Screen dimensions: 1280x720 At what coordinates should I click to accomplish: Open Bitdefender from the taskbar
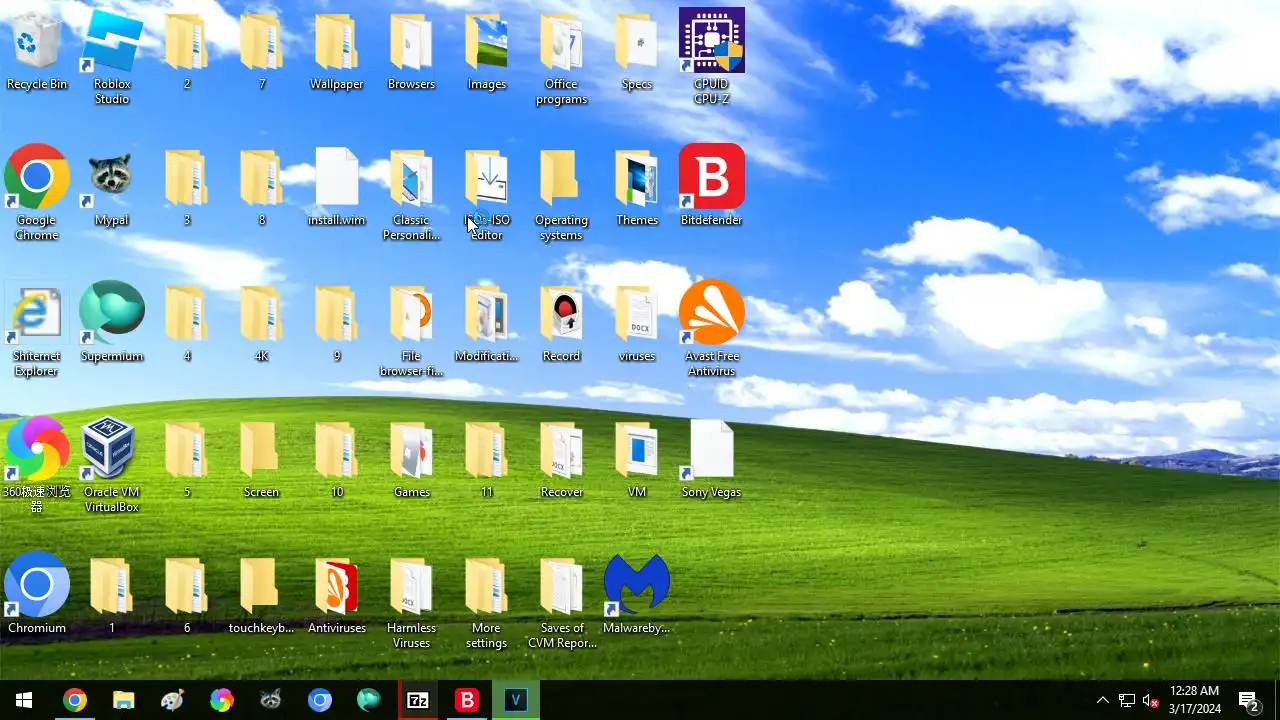467,700
